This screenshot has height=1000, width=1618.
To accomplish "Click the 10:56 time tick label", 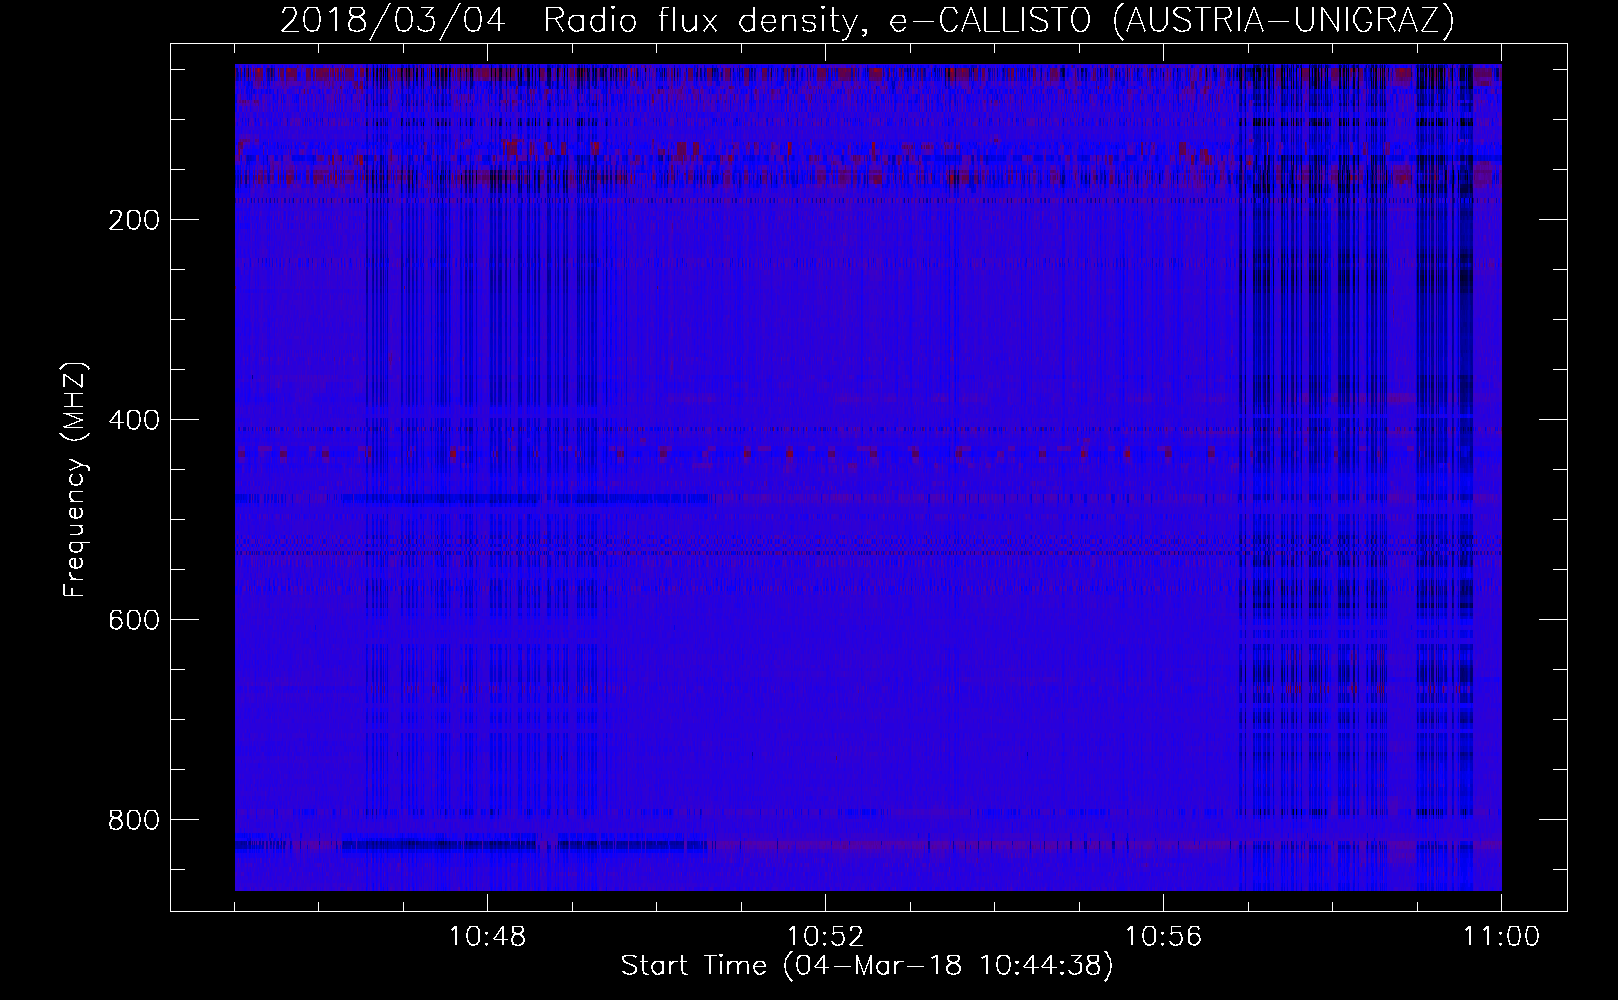I will tap(1164, 937).
